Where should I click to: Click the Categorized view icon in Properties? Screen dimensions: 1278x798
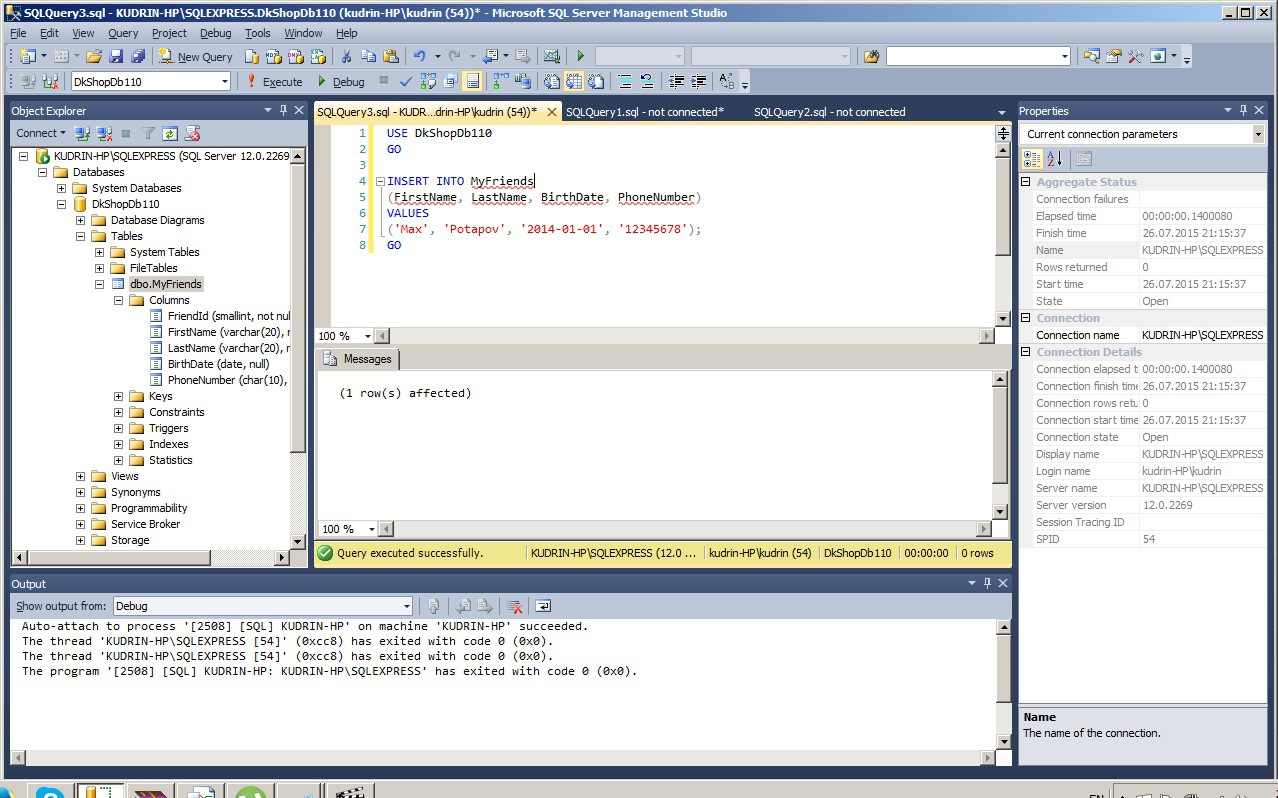click(x=1032, y=159)
